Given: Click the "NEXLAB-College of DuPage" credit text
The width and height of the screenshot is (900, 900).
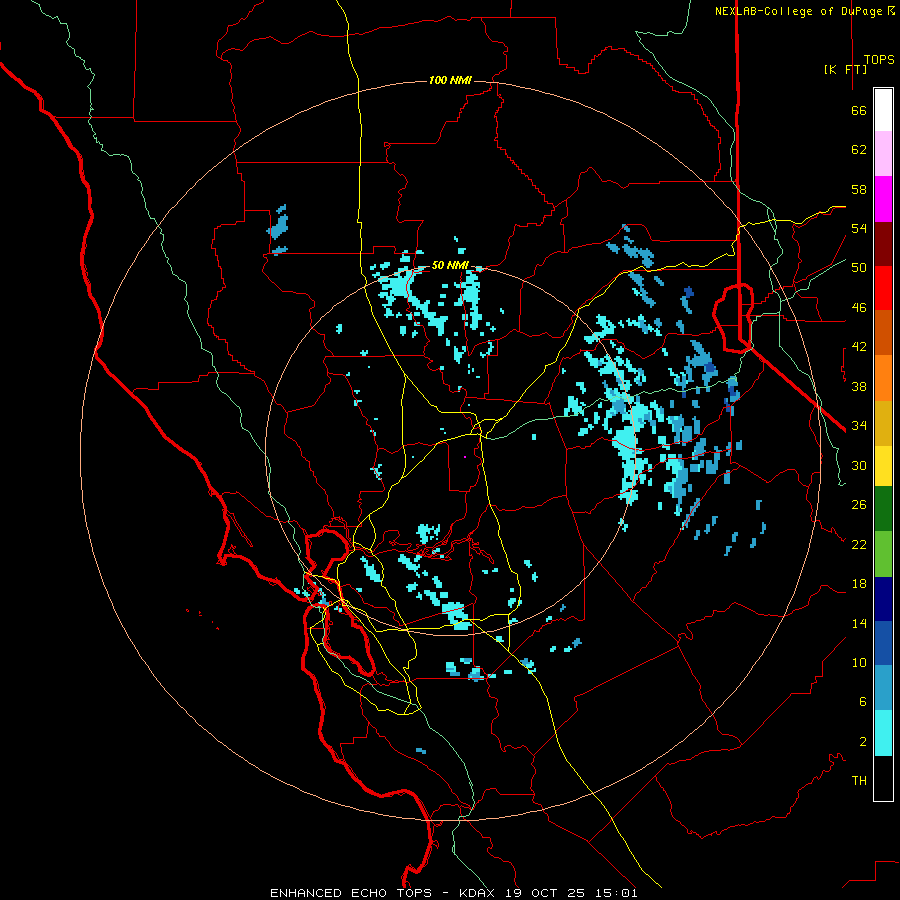Looking at the screenshot, I should pos(800,11).
